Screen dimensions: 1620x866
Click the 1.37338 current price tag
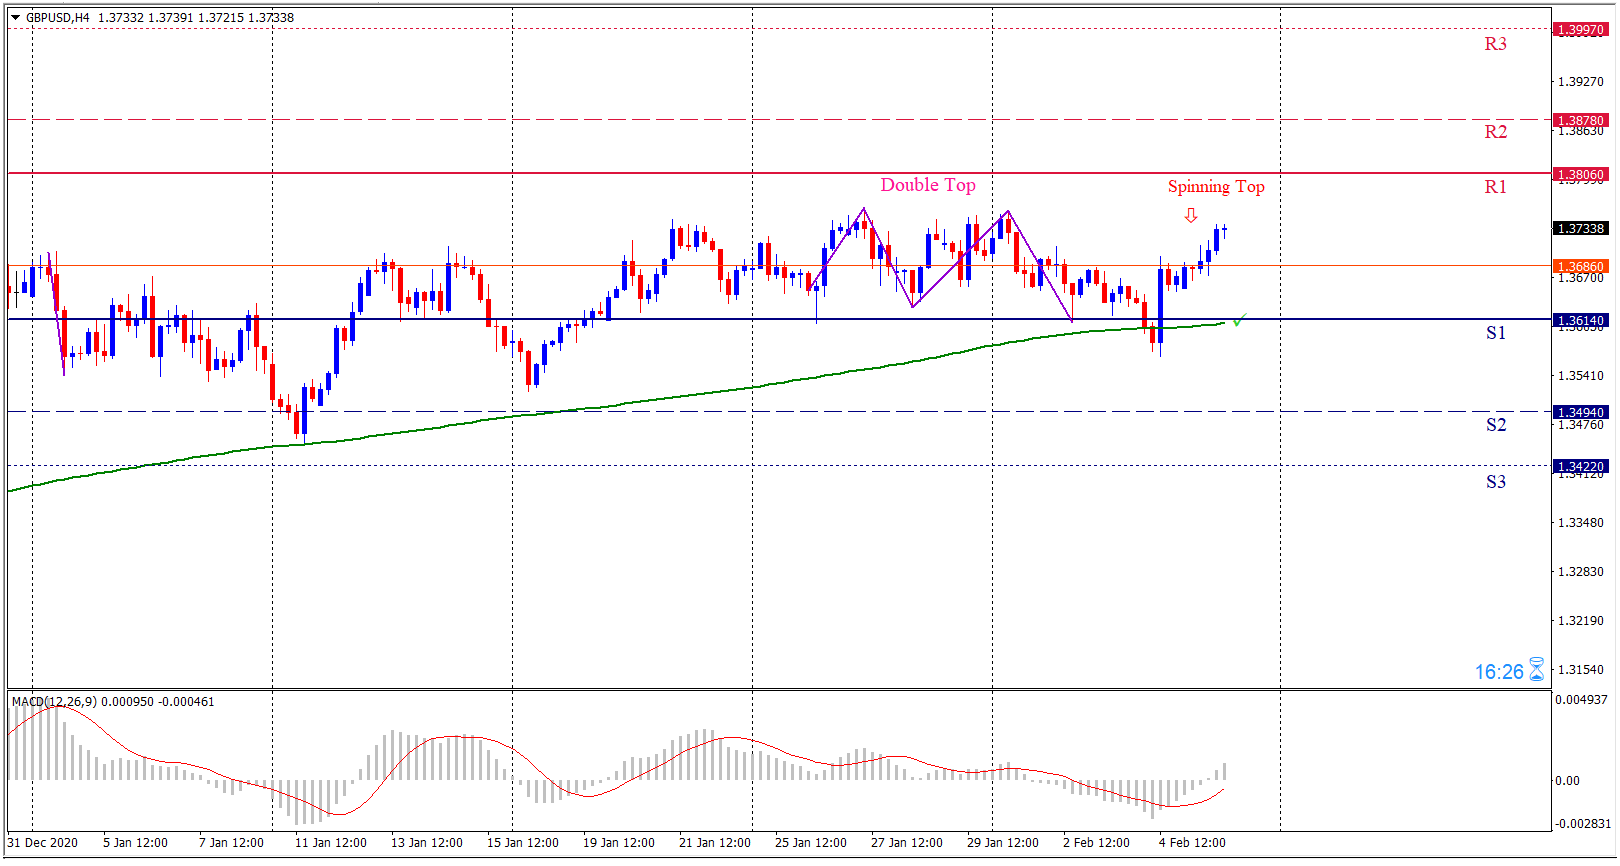click(1580, 229)
